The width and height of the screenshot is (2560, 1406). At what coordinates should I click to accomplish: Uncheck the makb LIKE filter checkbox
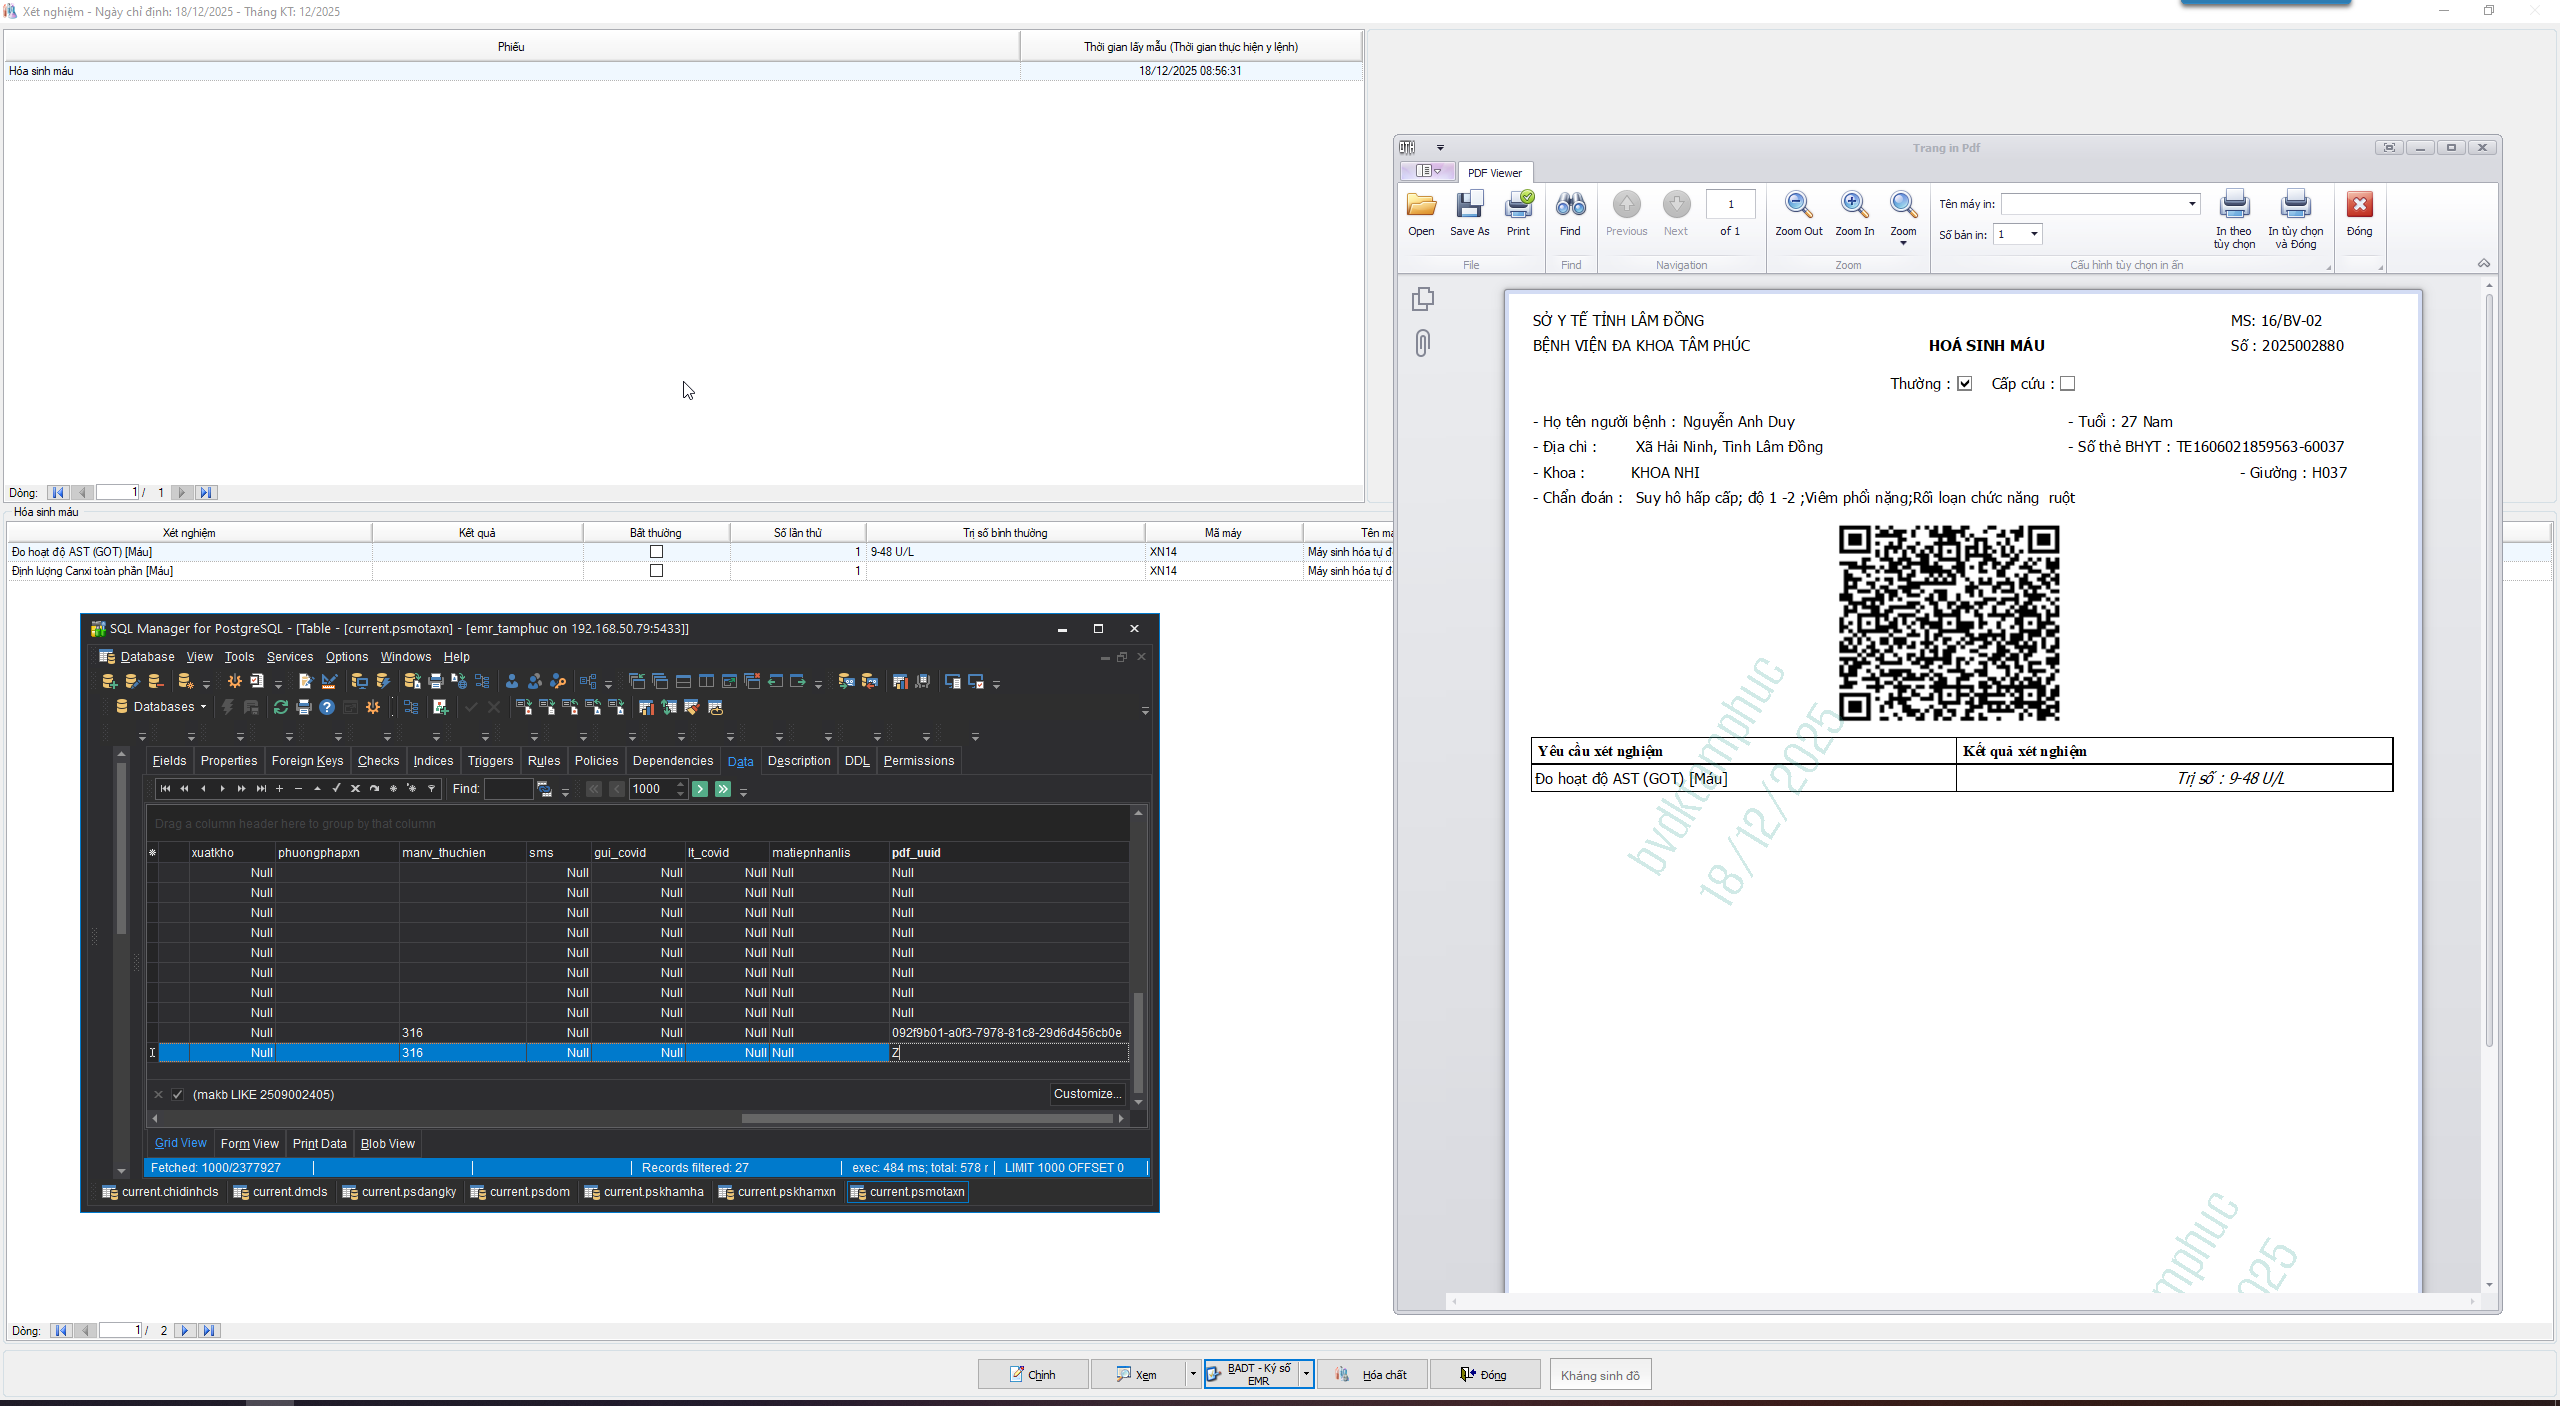tap(178, 1095)
